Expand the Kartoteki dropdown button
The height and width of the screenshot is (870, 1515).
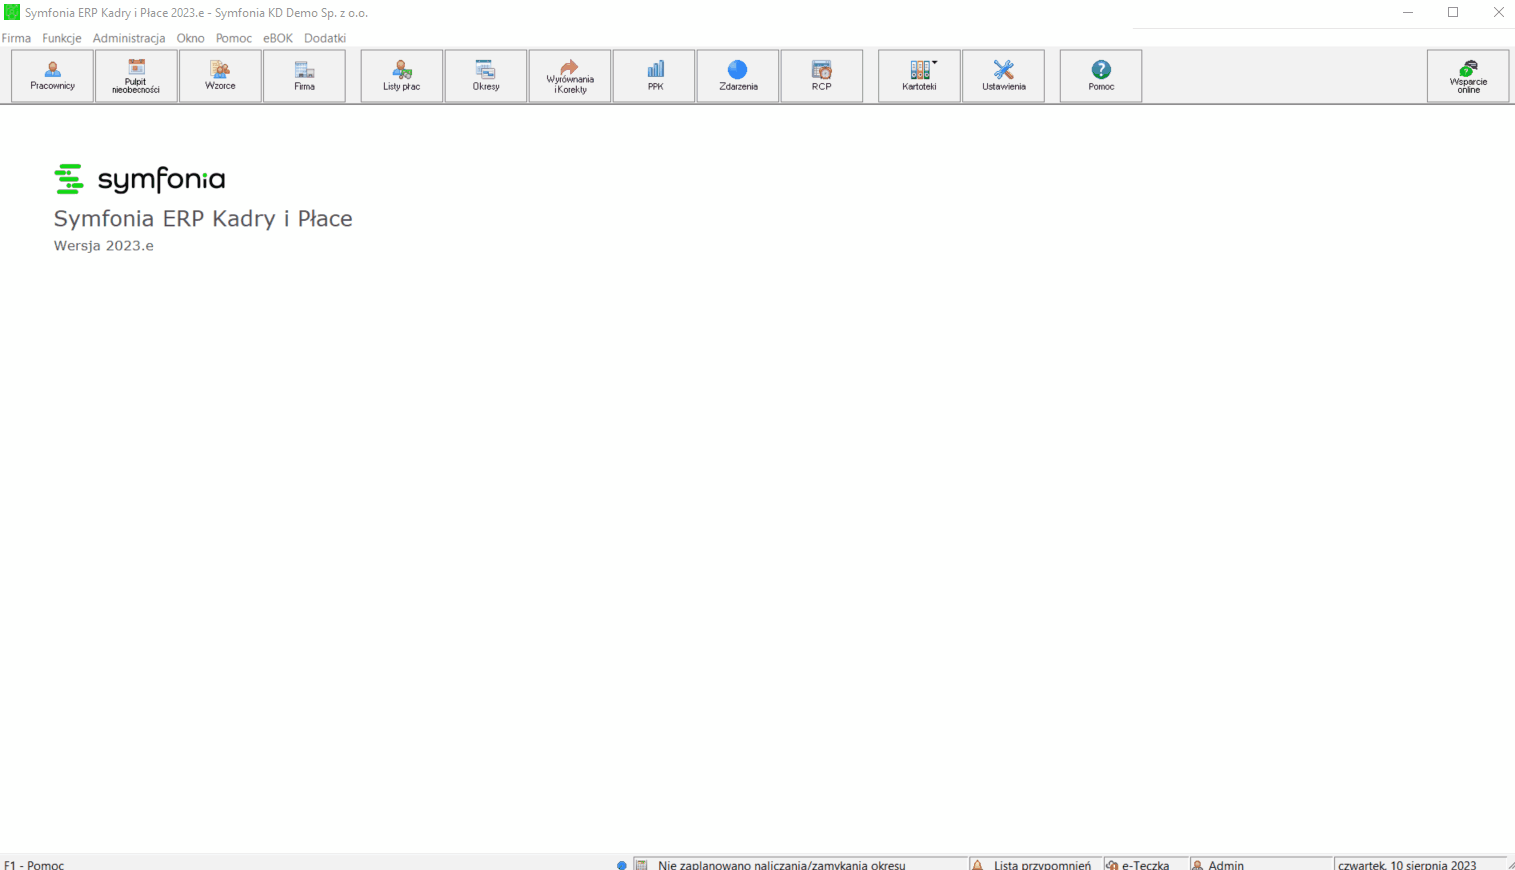click(x=919, y=76)
